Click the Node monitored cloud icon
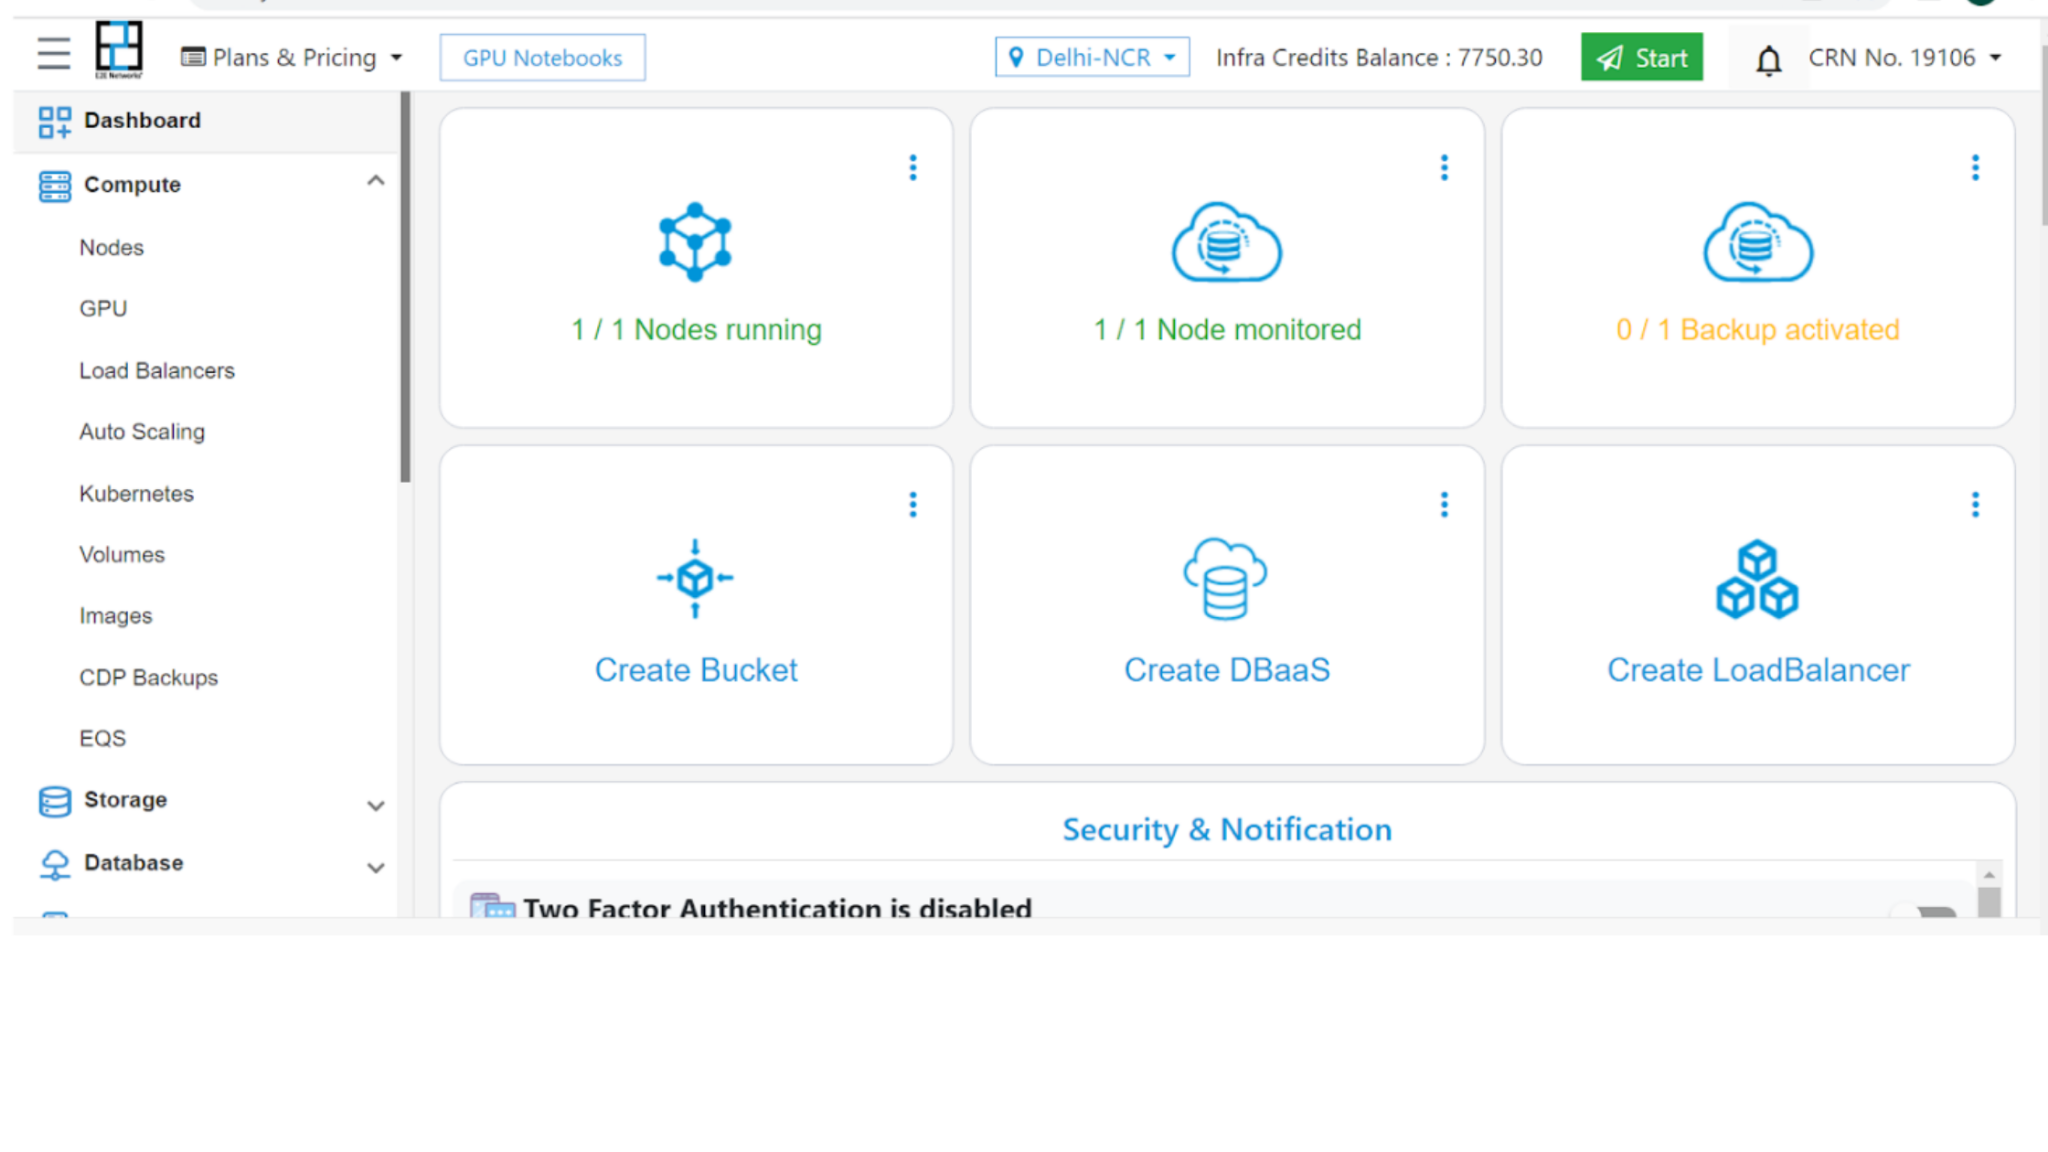Screen dimensions: 2048x1152 click(x=1226, y=242)
